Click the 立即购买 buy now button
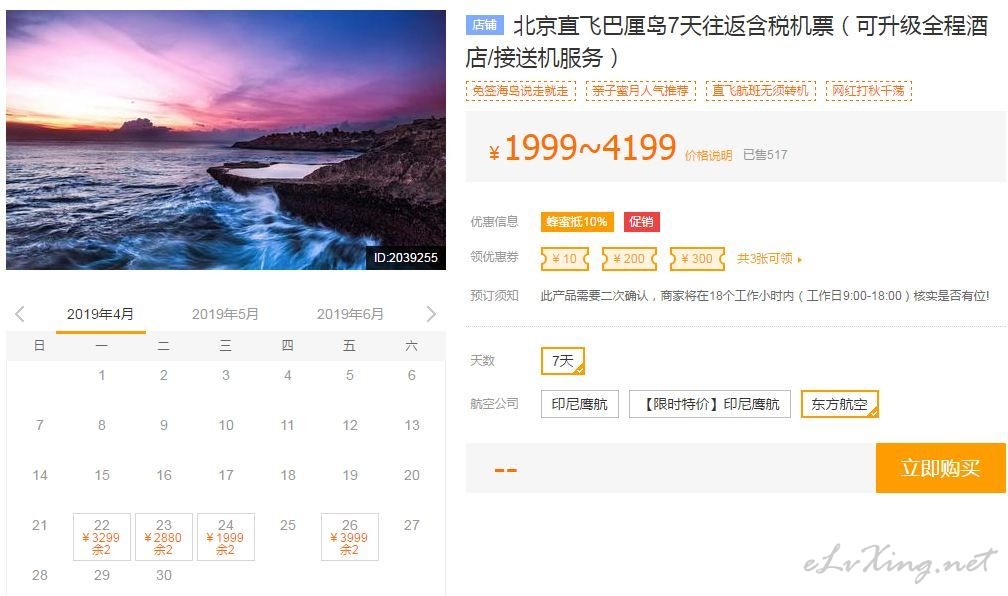 click(x=940, y=468)
